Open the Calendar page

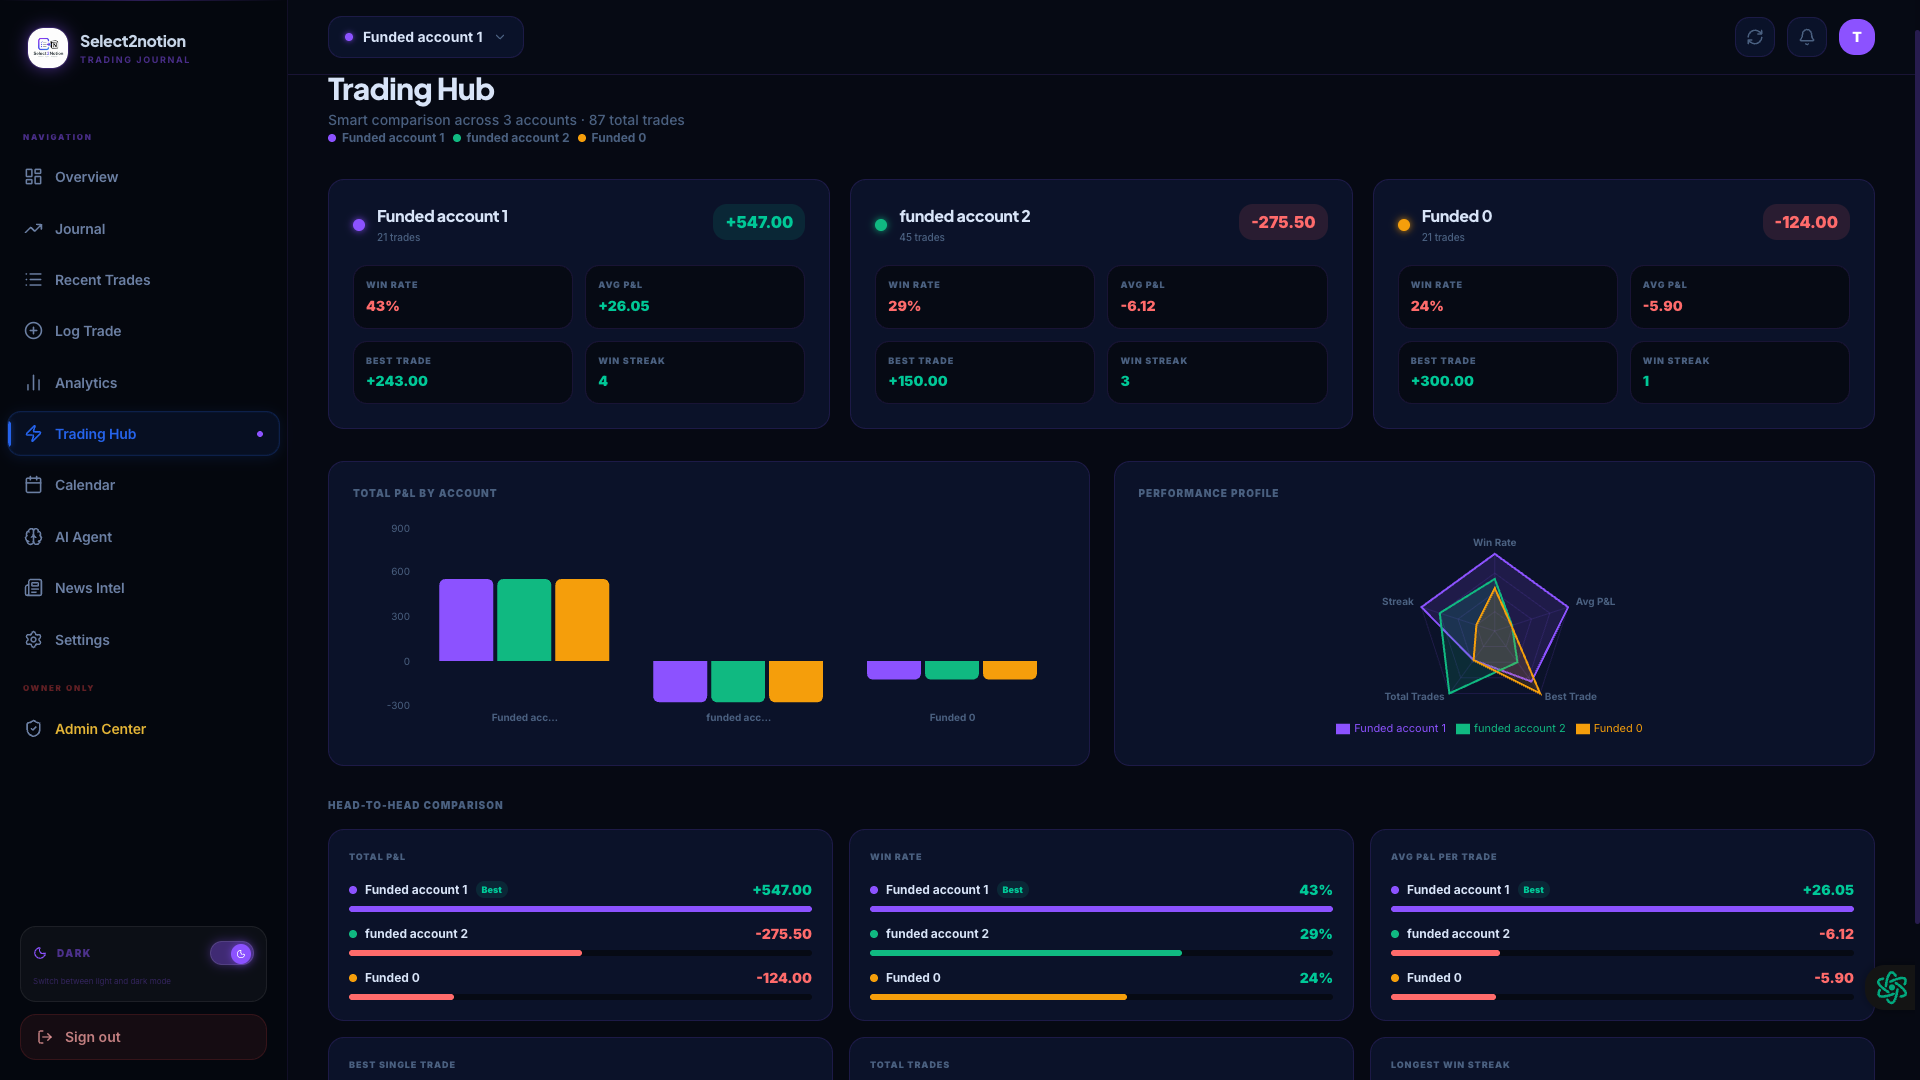pos(143,485)
